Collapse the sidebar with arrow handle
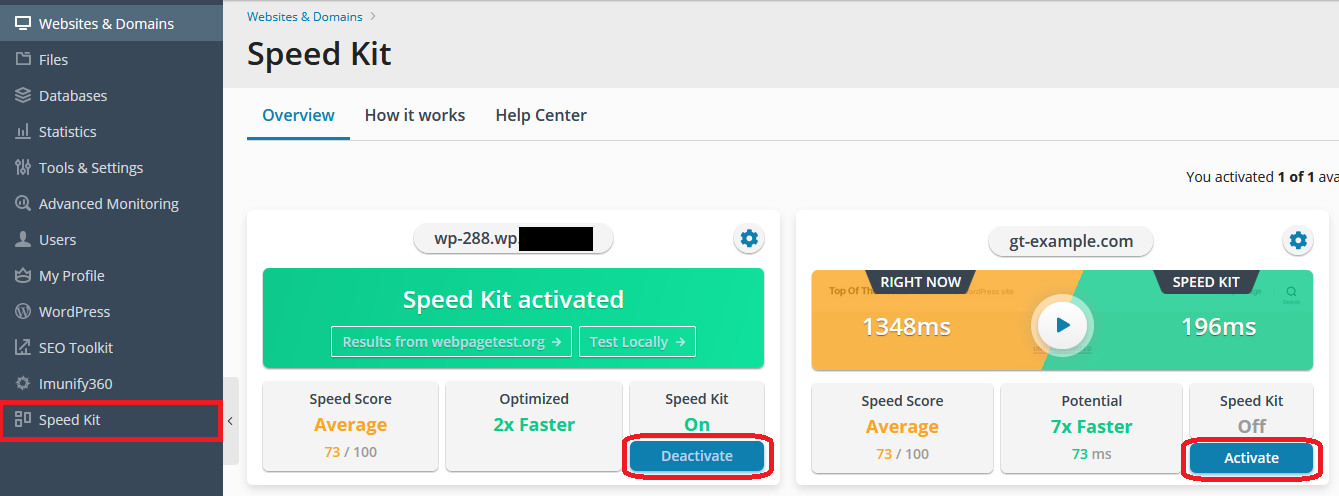This screenshot has height=496, width=1339. coord(230,421)
